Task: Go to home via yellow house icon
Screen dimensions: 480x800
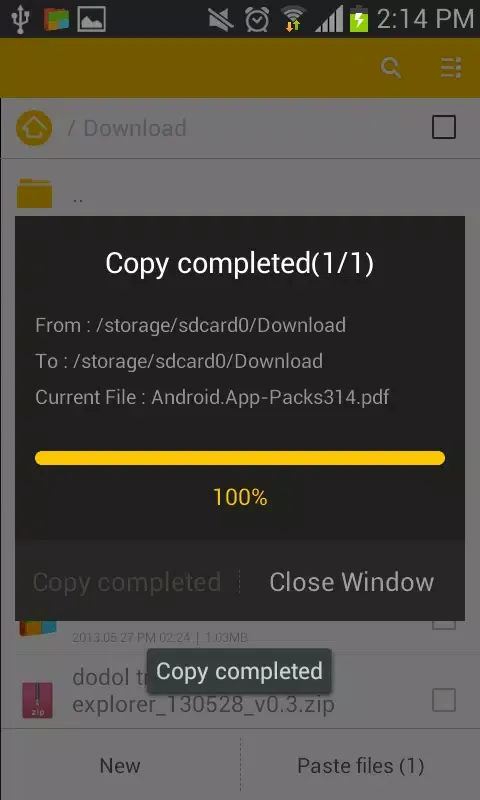Action: click(34, 128)
